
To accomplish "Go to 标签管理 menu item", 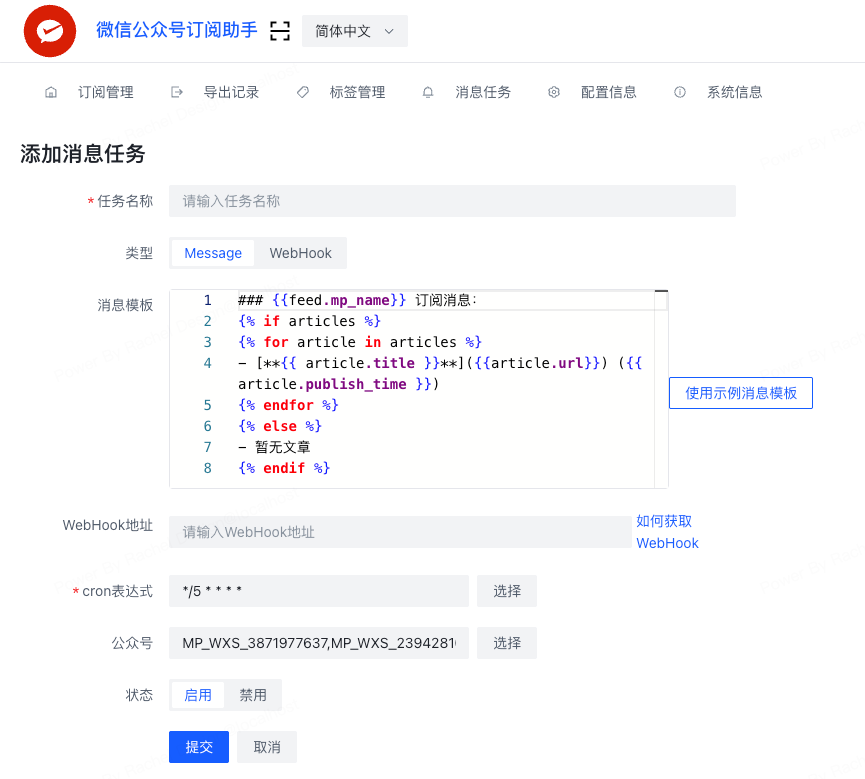I will (357, 92).
